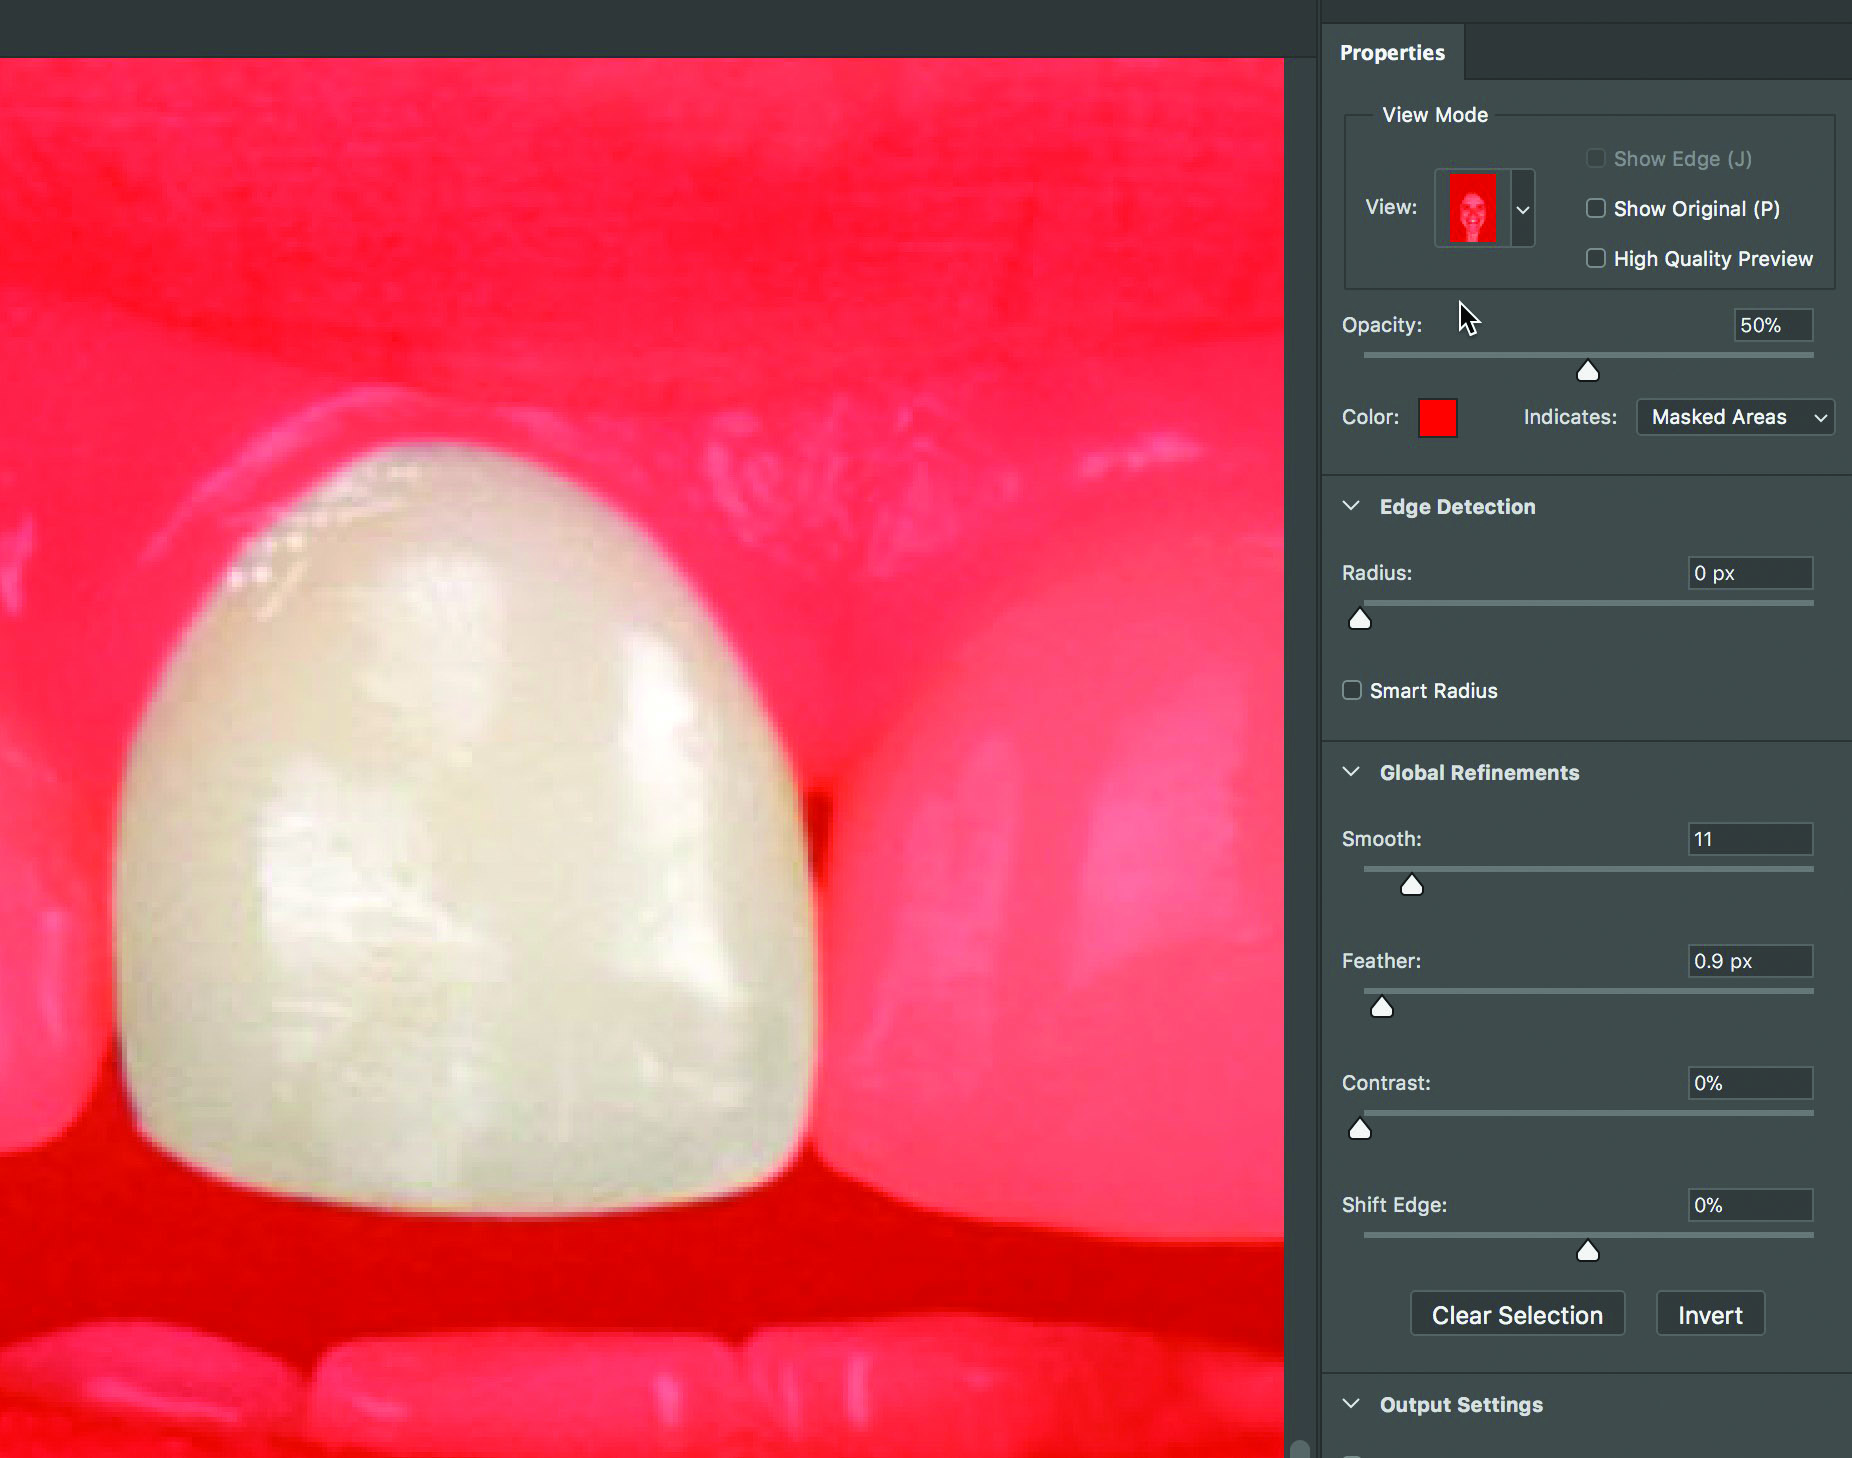Collapse the Global Refinements section
The image size is (1852, 1458).
pos(1352,772)
